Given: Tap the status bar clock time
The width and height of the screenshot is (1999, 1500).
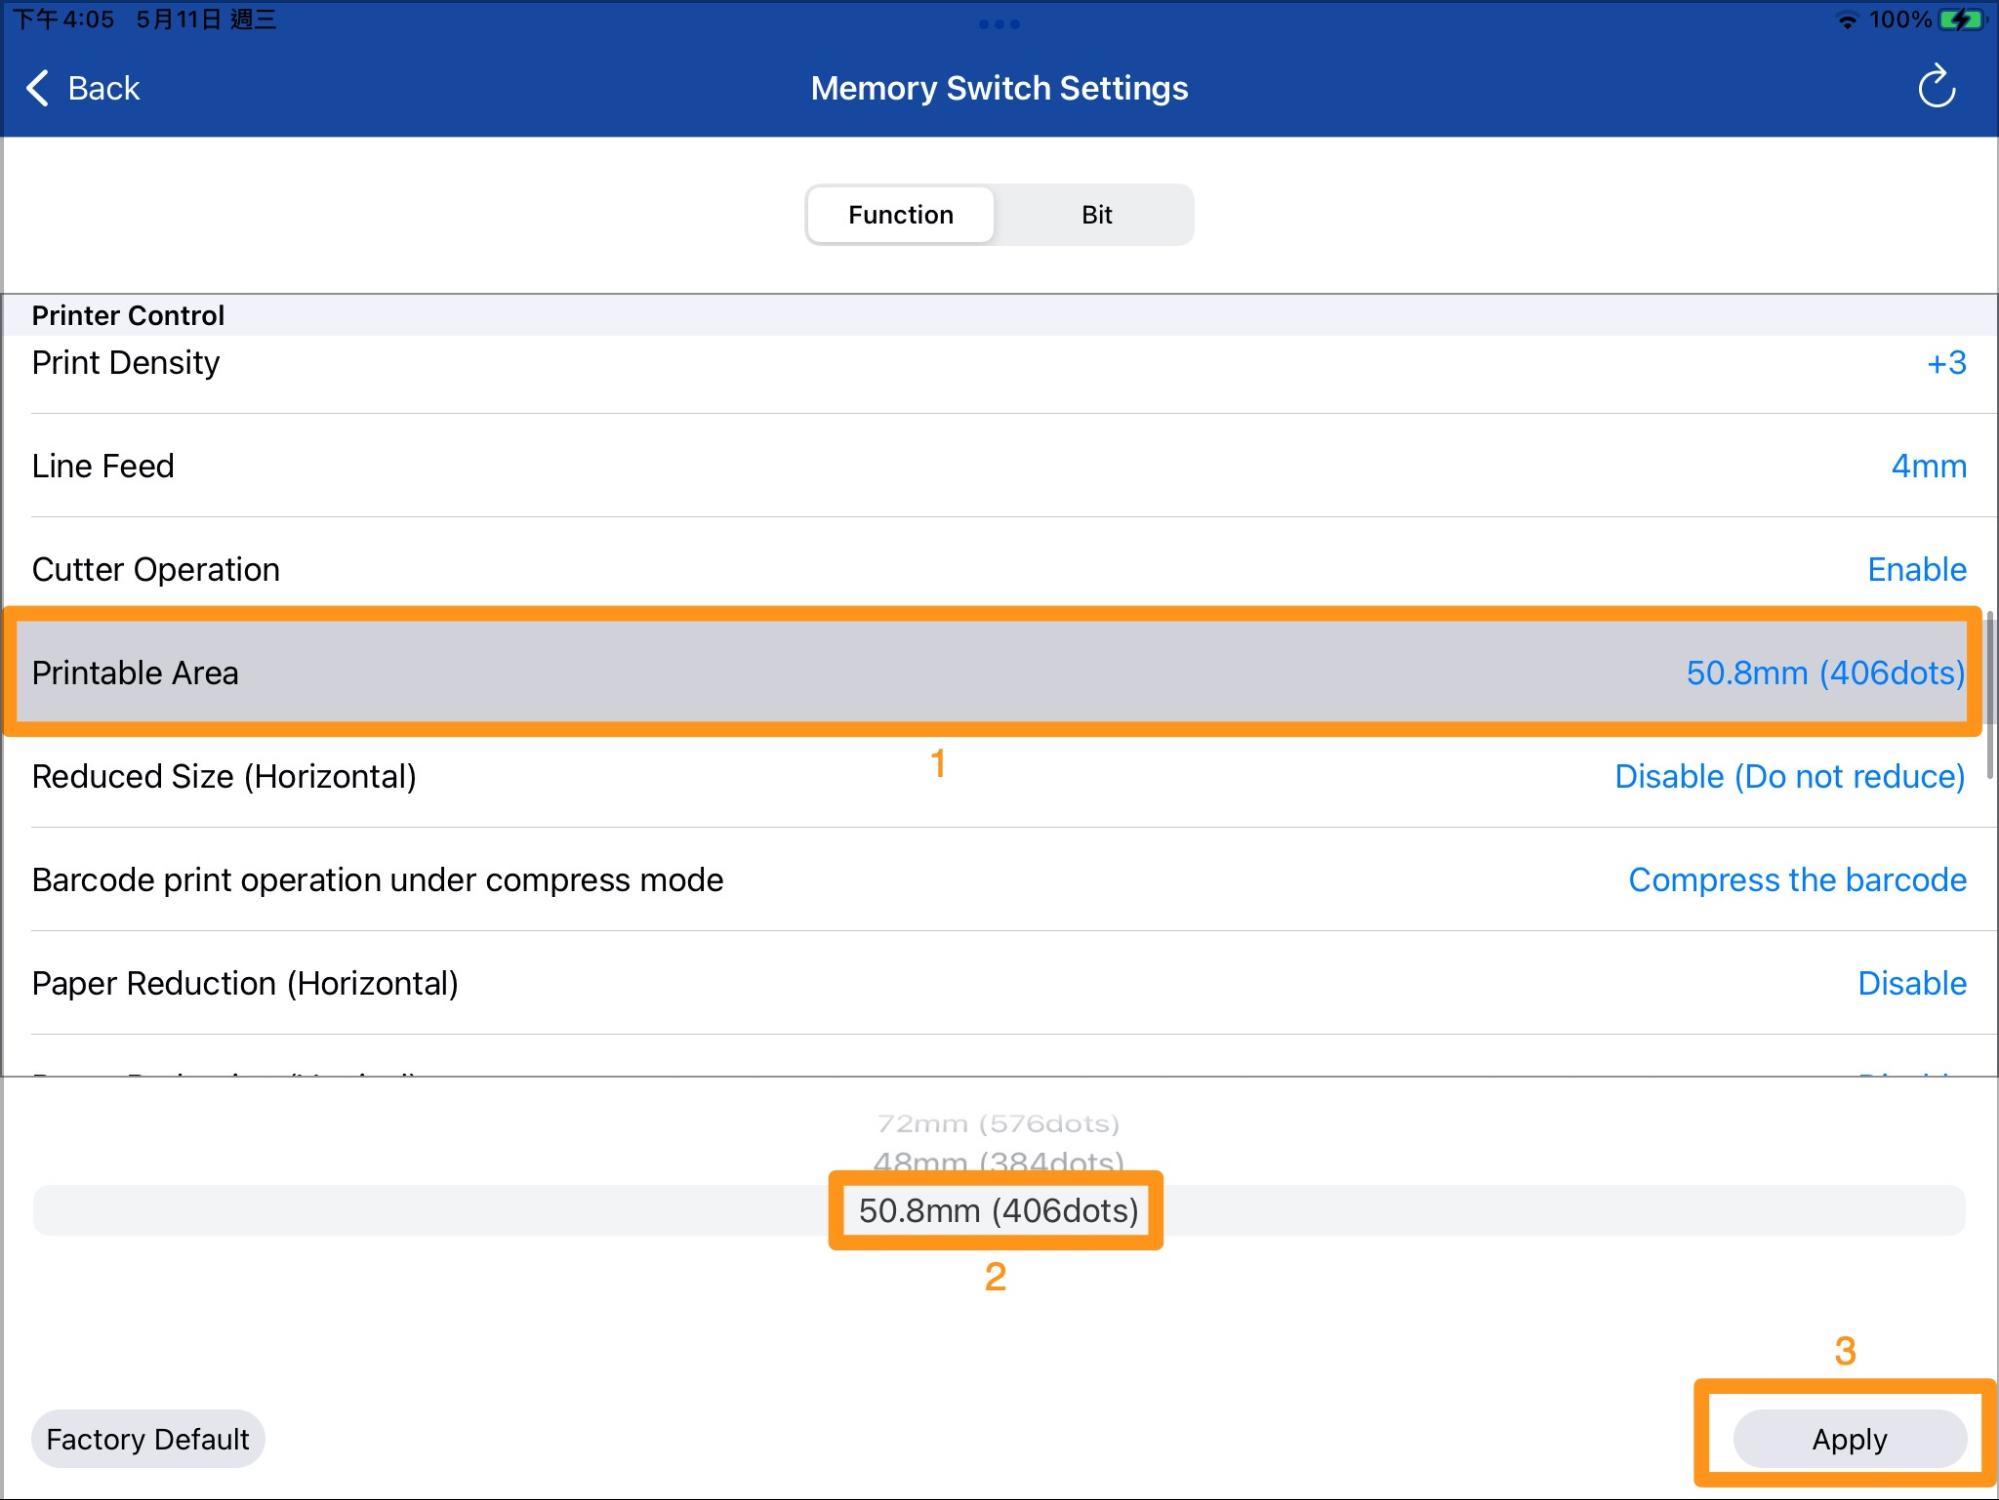Looking at the screenshot, I should point(63,20).
